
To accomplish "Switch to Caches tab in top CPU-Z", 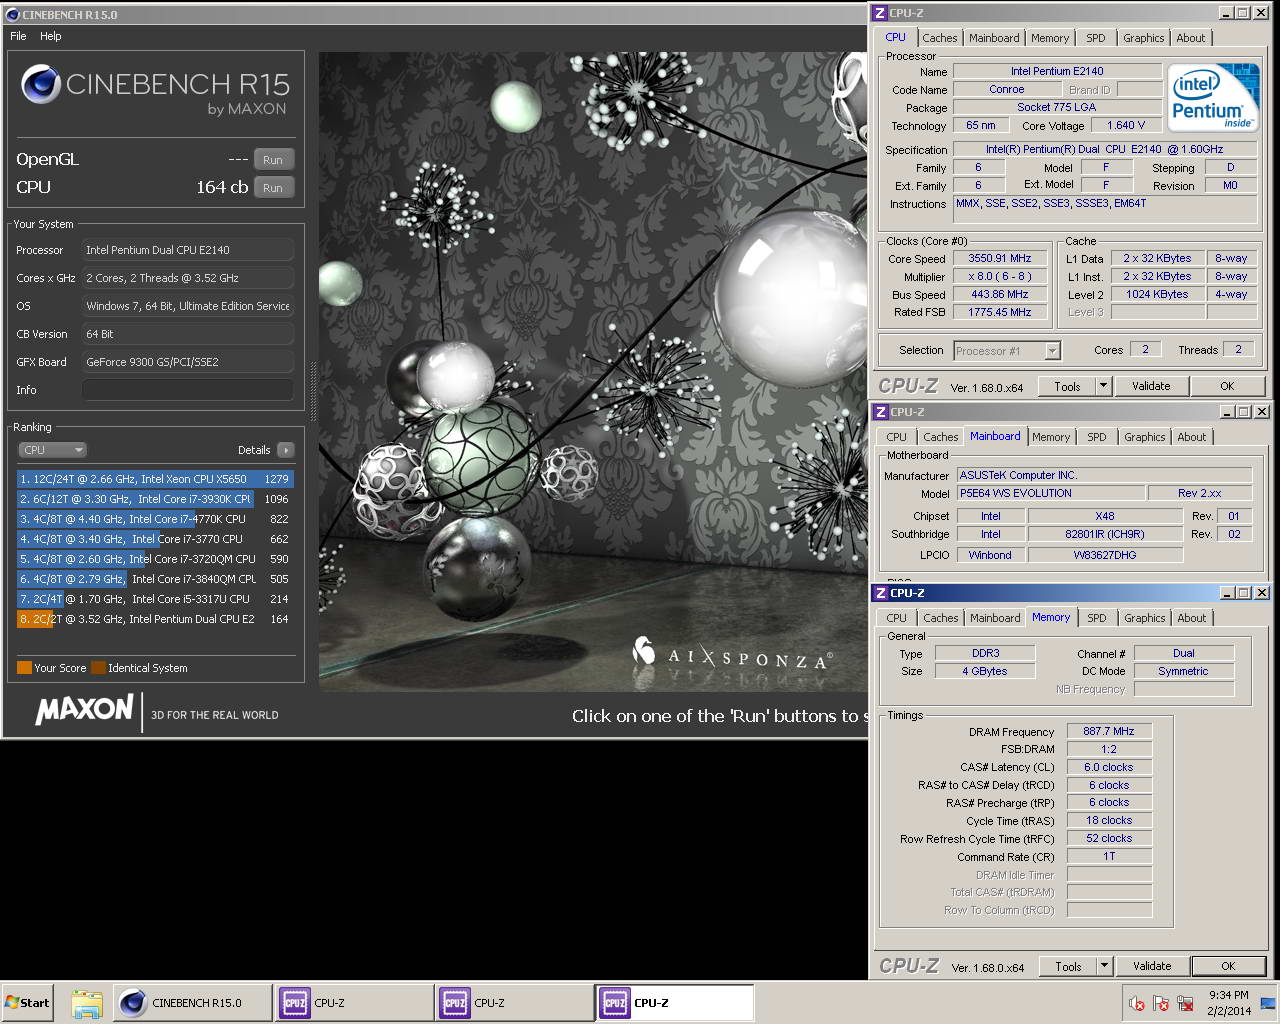I will 940,38.
